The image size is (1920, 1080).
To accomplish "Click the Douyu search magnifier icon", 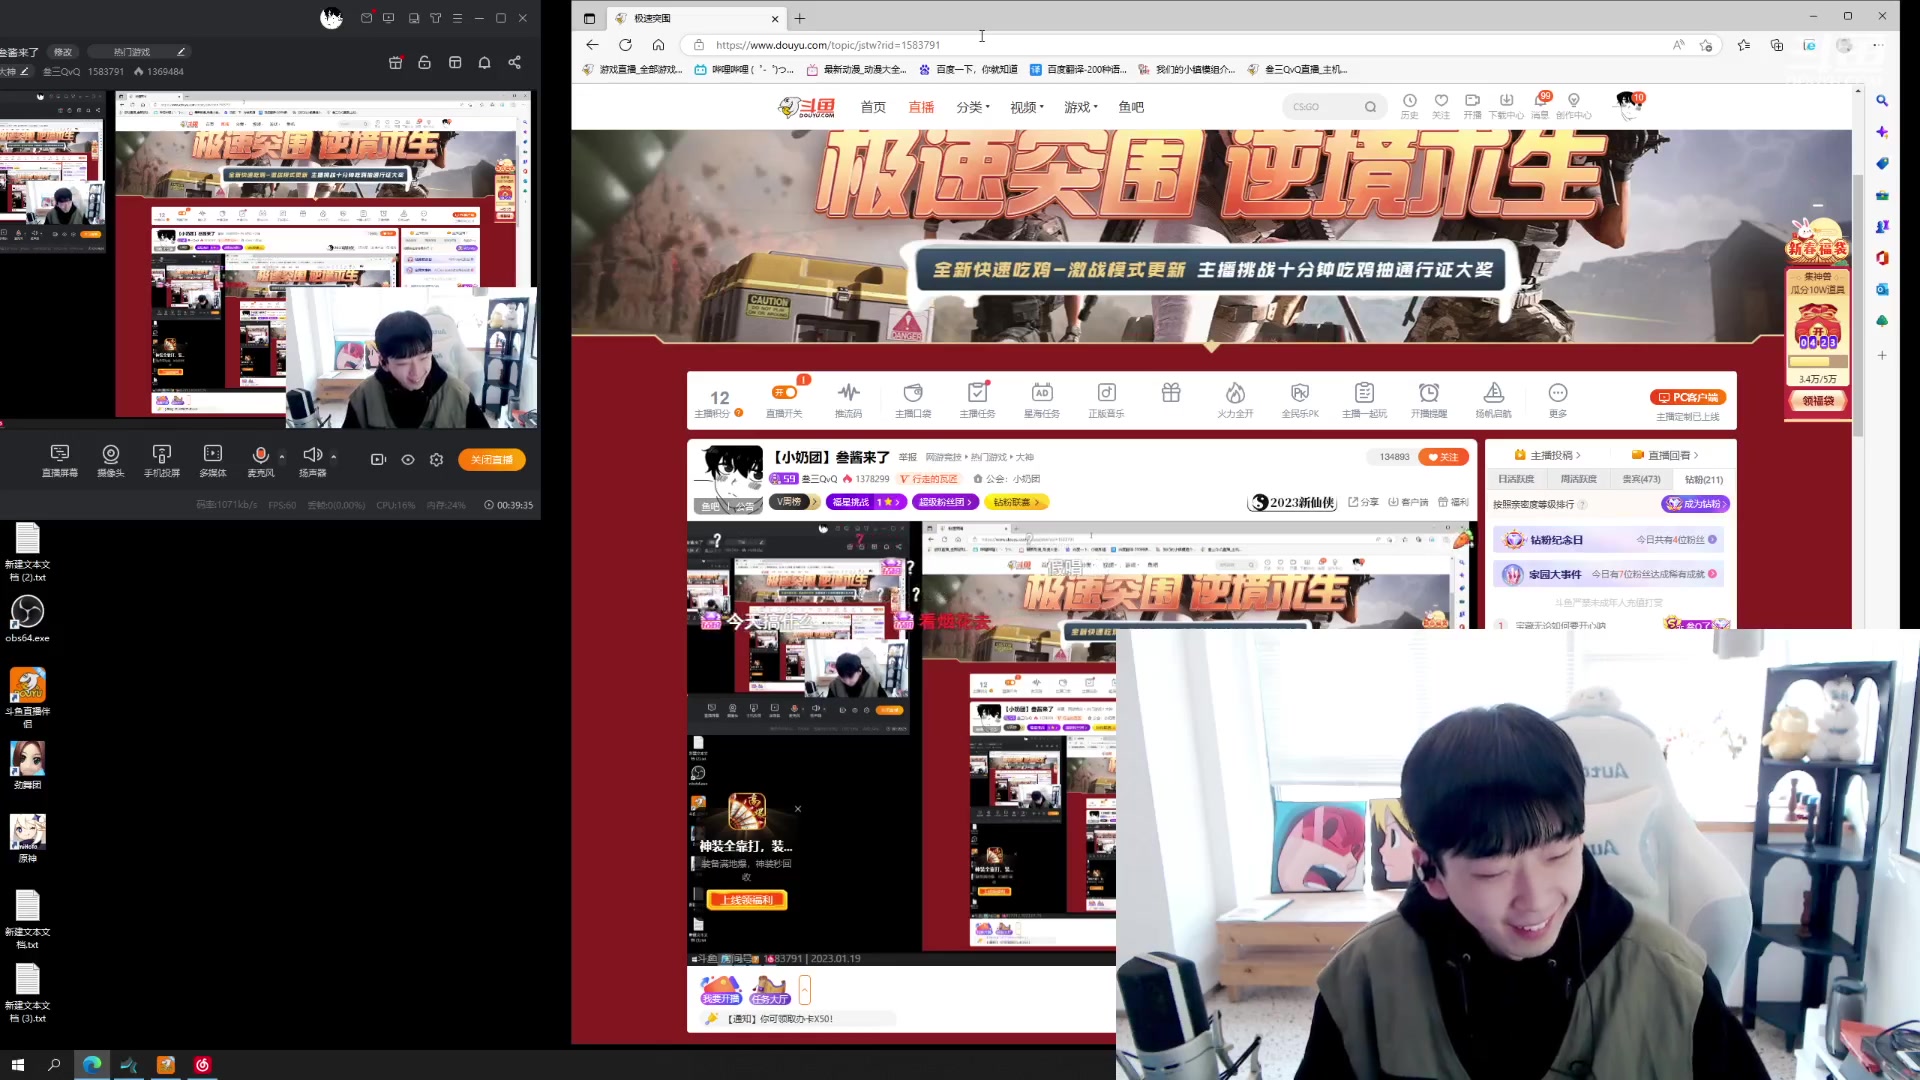I will pos(1371,107).
